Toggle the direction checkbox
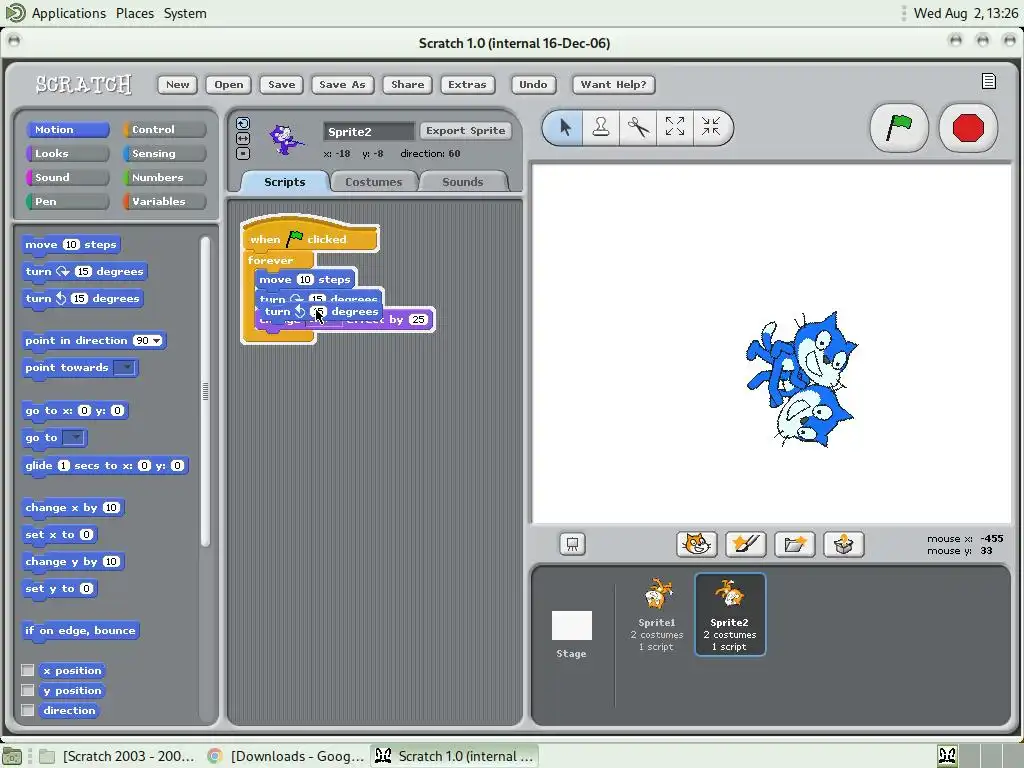This screenshot has width=1024, height=768. (27, 710)
